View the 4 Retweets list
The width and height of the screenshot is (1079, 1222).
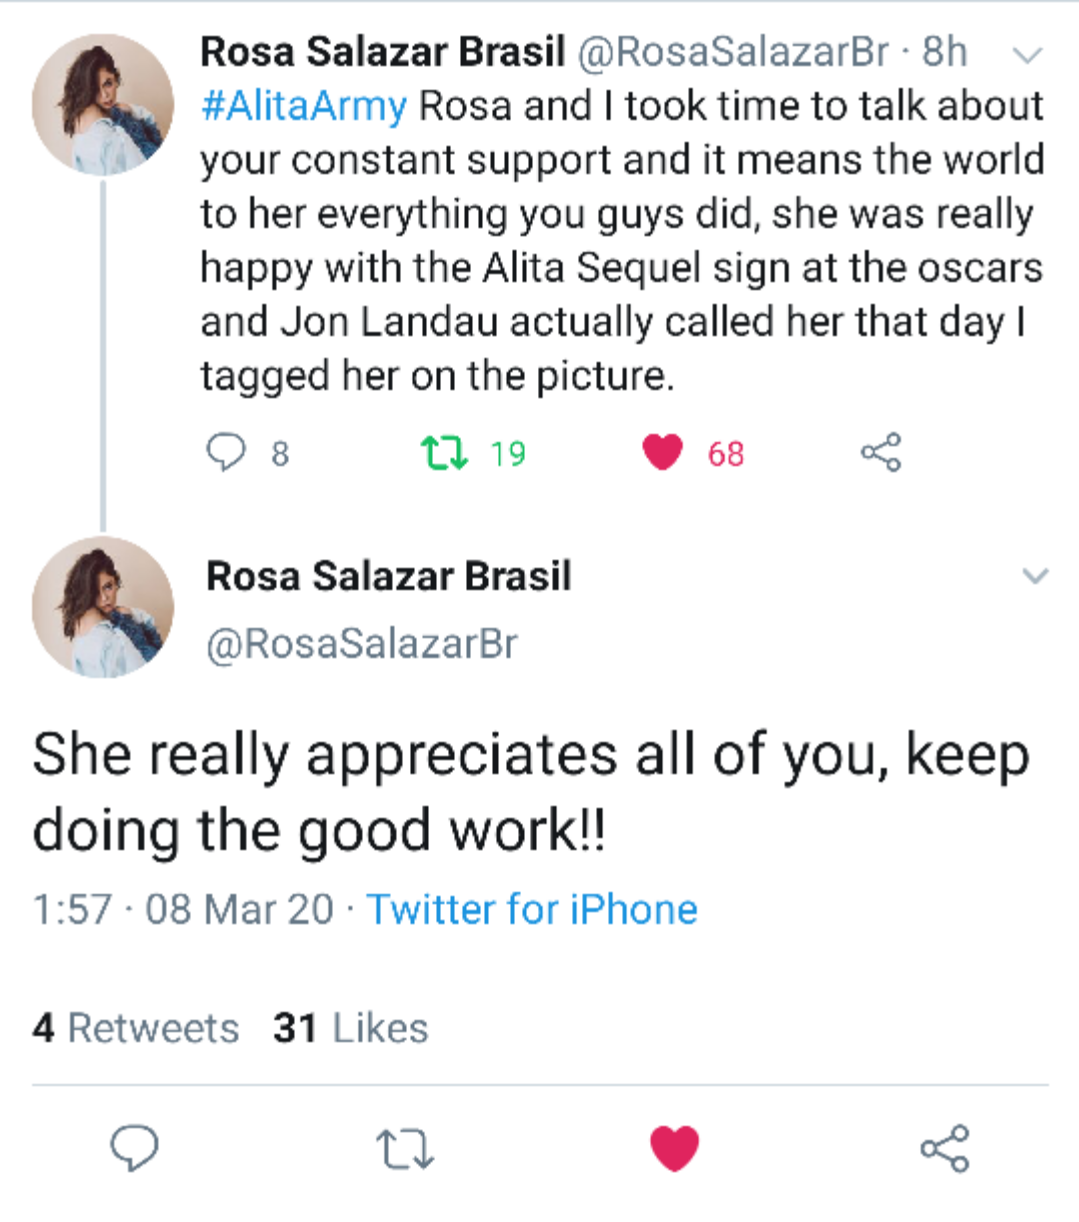(136, 1028)
